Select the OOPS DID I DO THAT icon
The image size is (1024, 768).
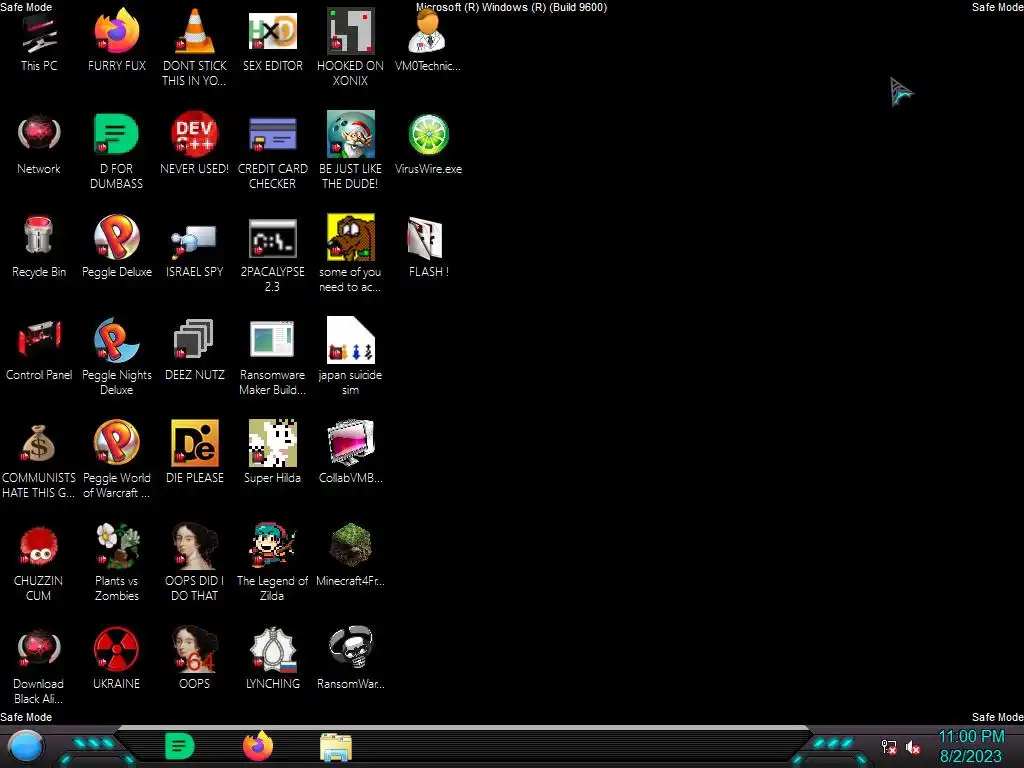194,545
